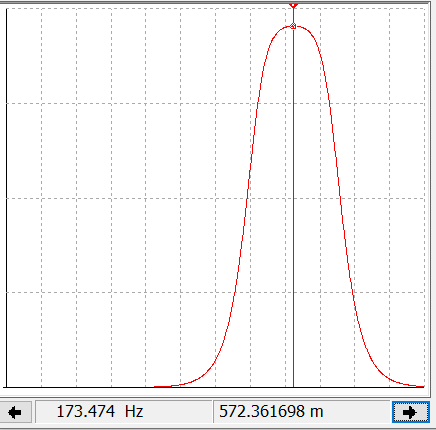This screenshot has height=430, width=436.
Task: Click the vertical red cursor line
Action: pyautogui.click(x=293, y=207)
